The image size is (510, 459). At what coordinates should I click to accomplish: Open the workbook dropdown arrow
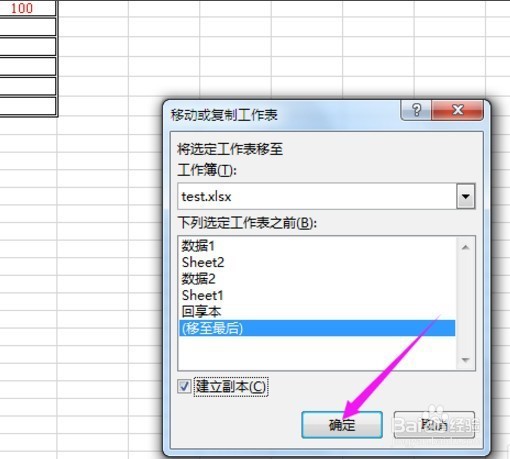465,196
